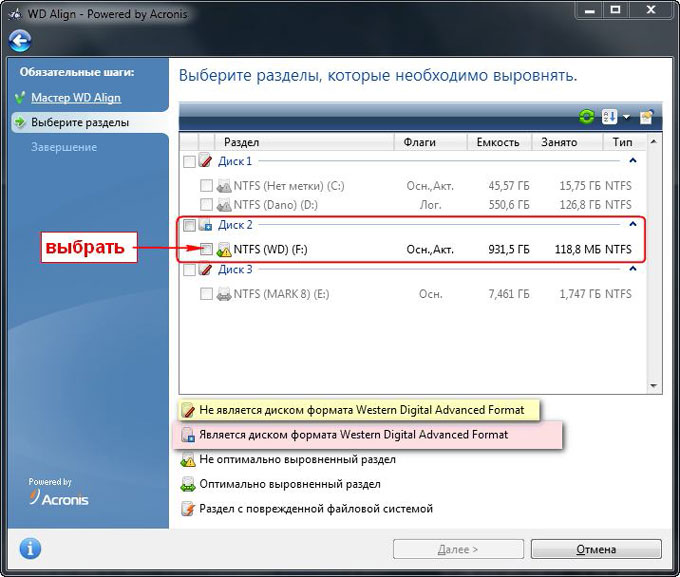680x577 pixels.
Task: Click the WD Align title bar app icon
Action: pyautogui.click(x=15, y=14)
